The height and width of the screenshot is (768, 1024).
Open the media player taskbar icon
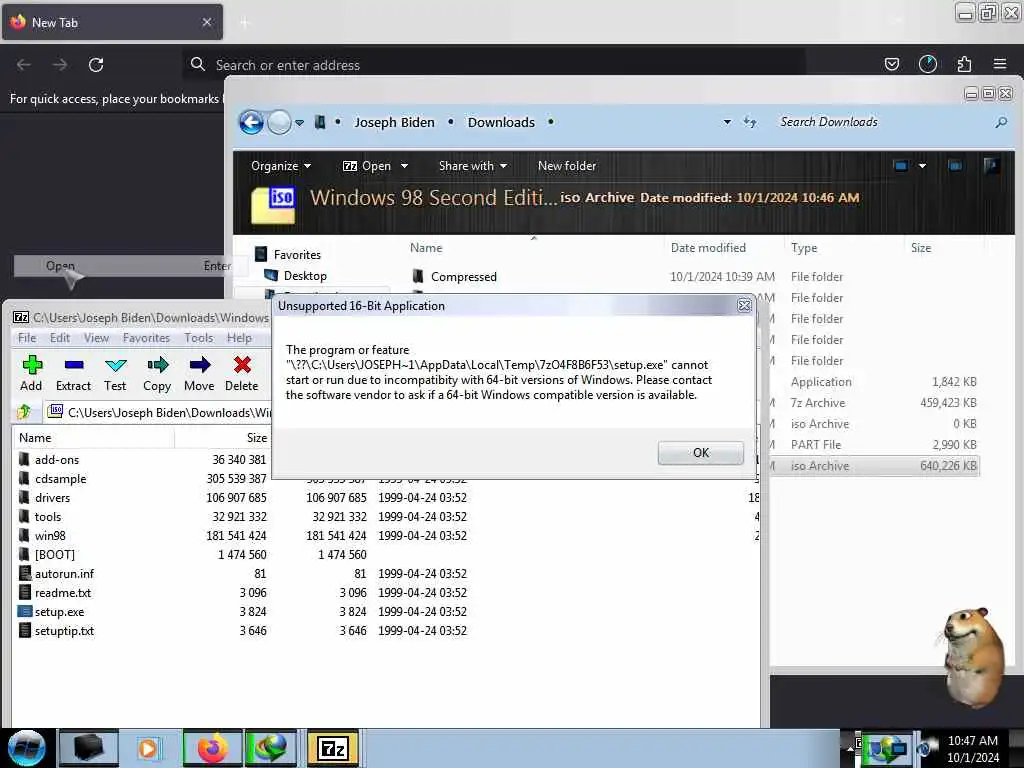point(148,748)
